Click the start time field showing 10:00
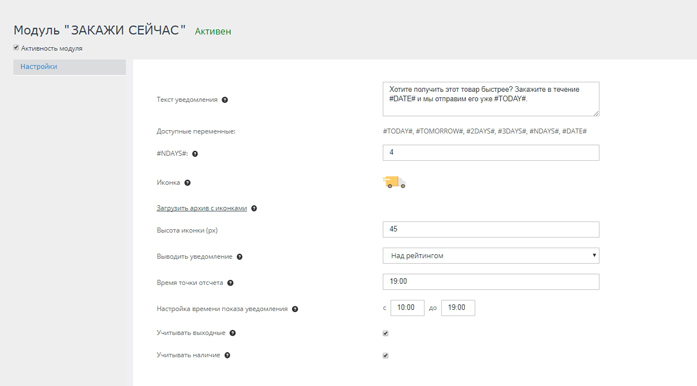 pos(407,308)
